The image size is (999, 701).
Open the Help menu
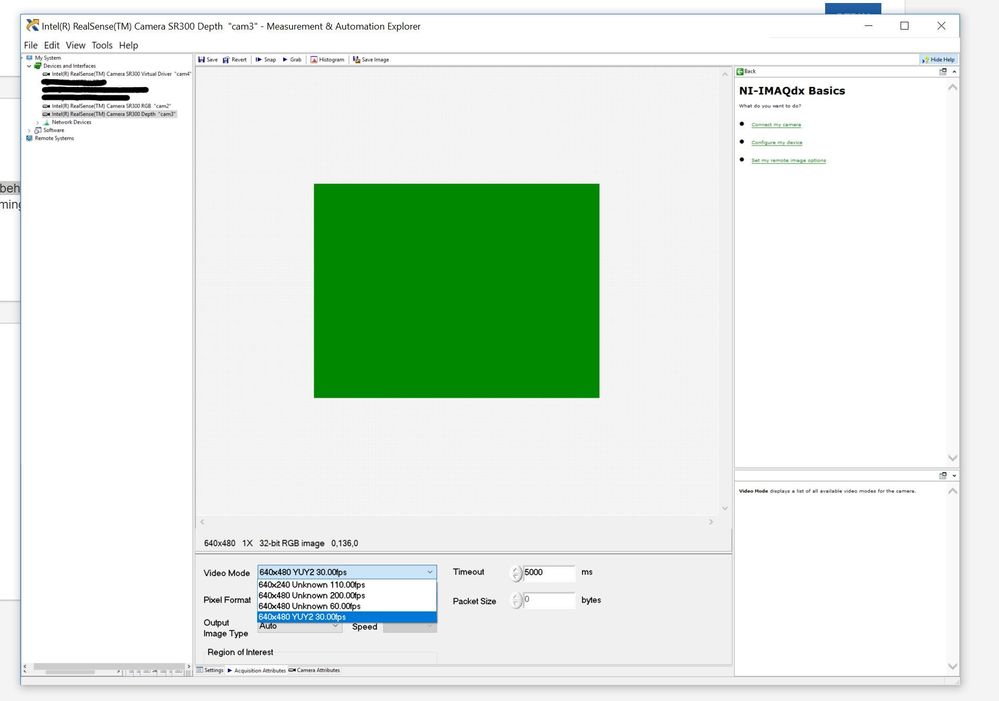point(128,45)
